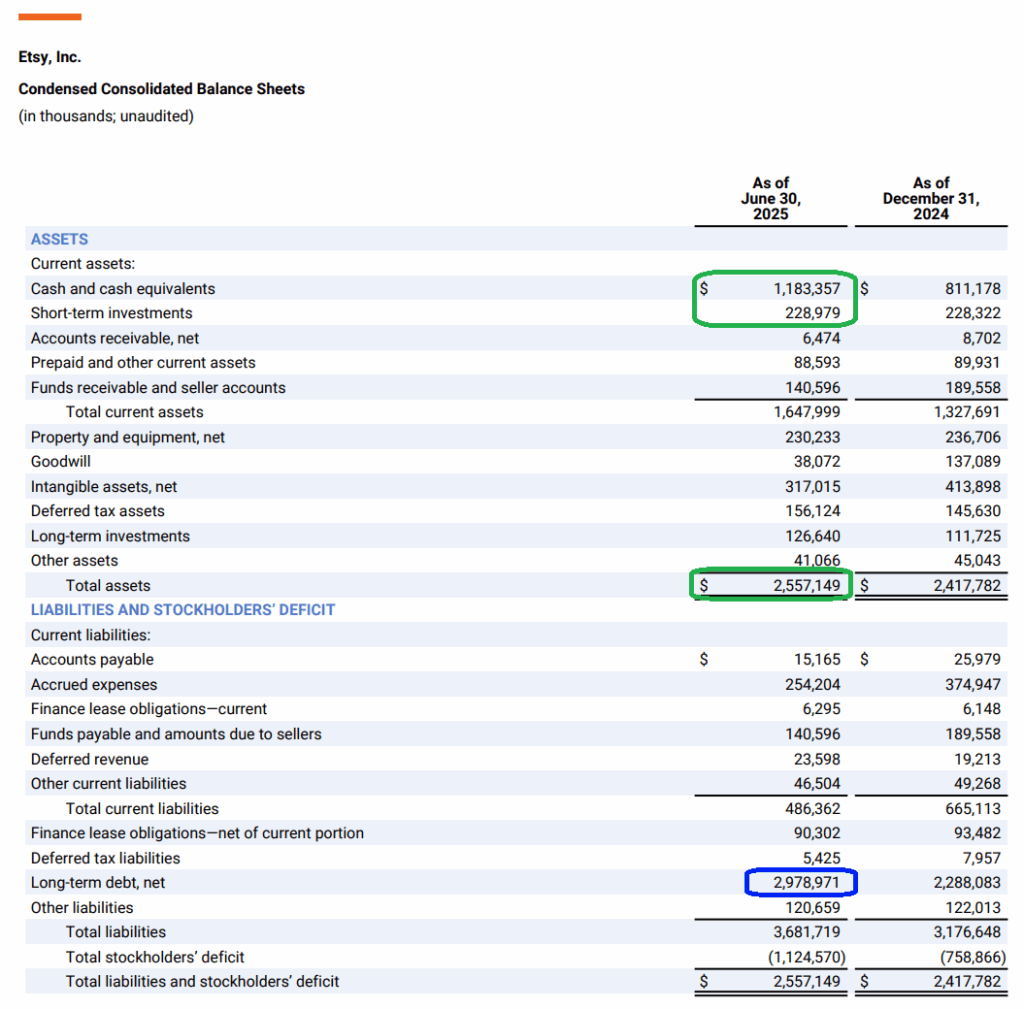Click goodwill value 38,072
1024x1009 pixels.
[817, 462]
